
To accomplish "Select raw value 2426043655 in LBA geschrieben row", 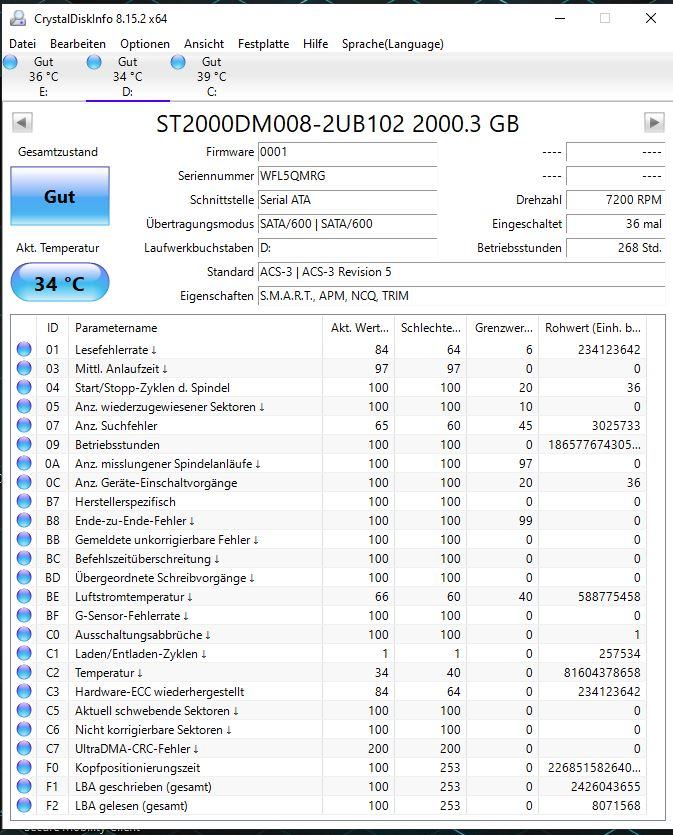I will pos(606,787).
